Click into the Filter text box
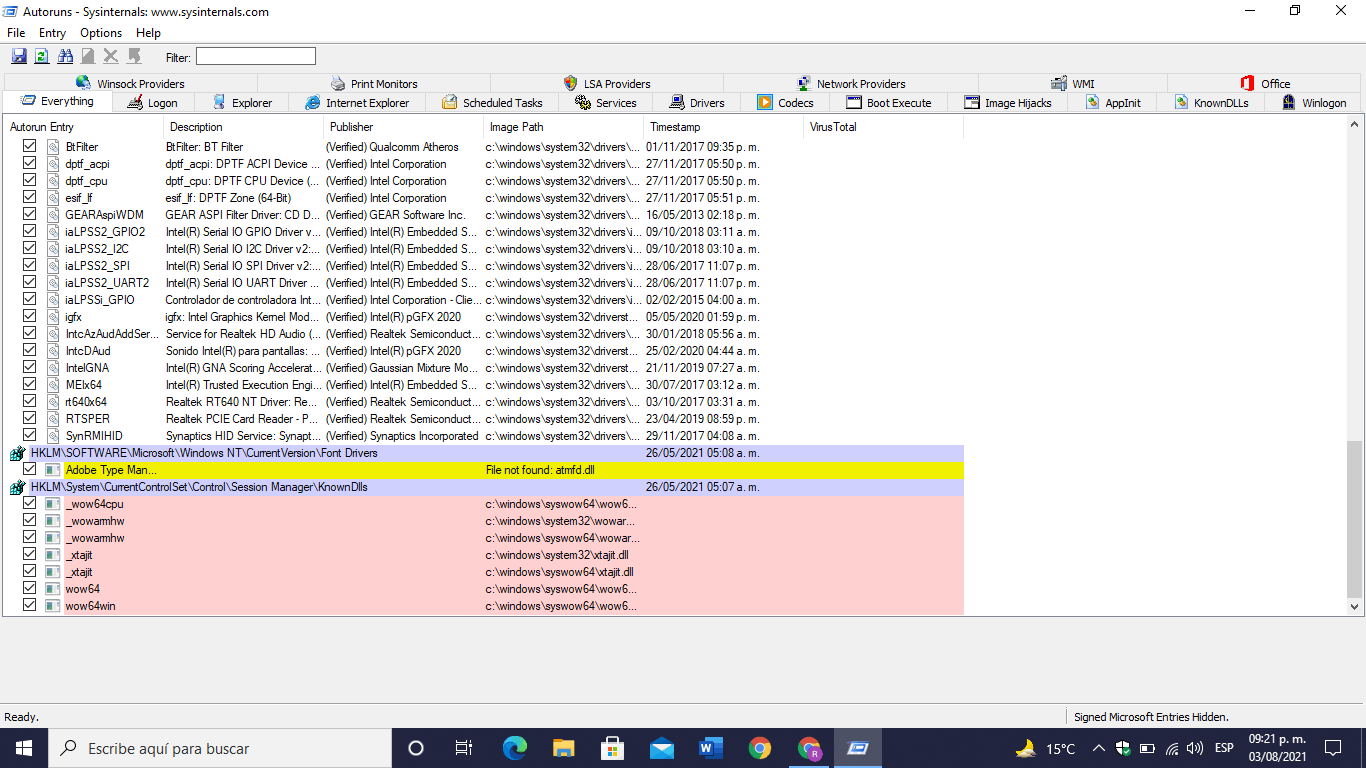1366x768 pixels. pyautogui.click(x=256, y=57)
